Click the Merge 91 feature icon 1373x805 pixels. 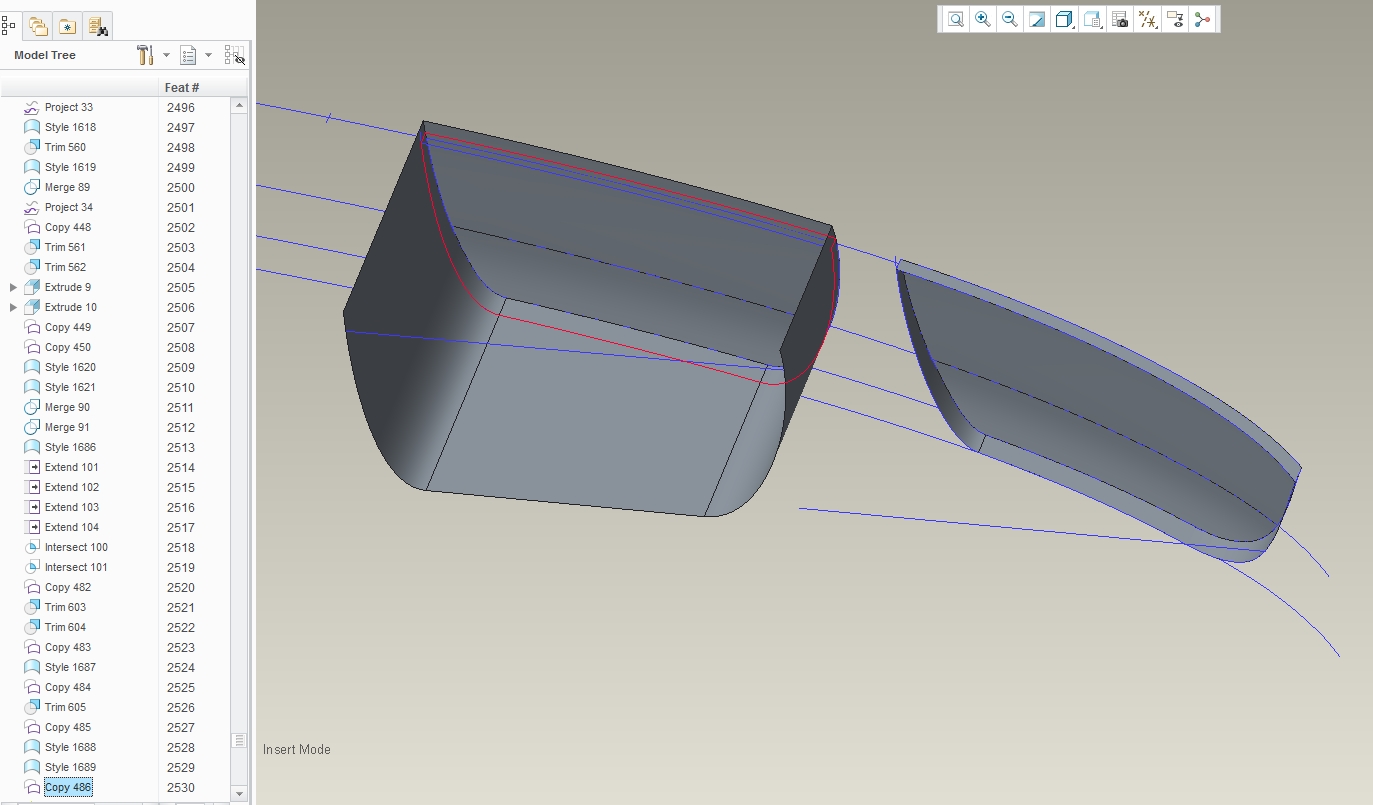tap(32, 427)
